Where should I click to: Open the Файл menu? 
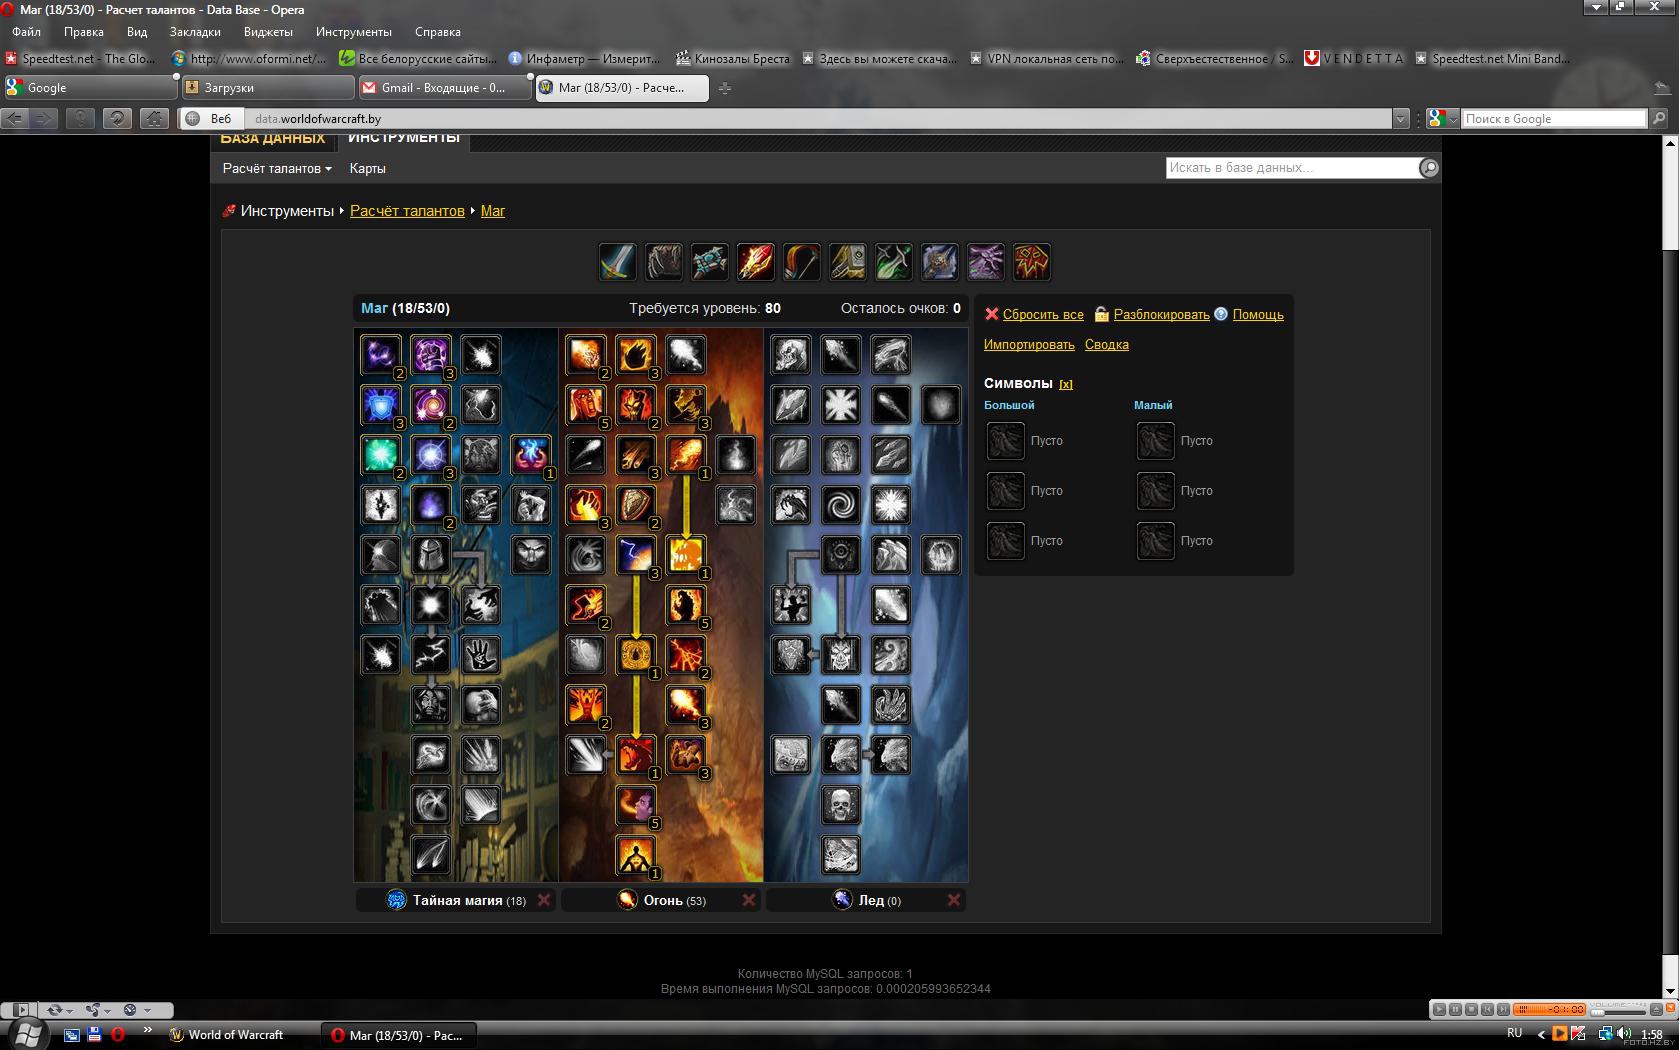click(x=26, y=32)
